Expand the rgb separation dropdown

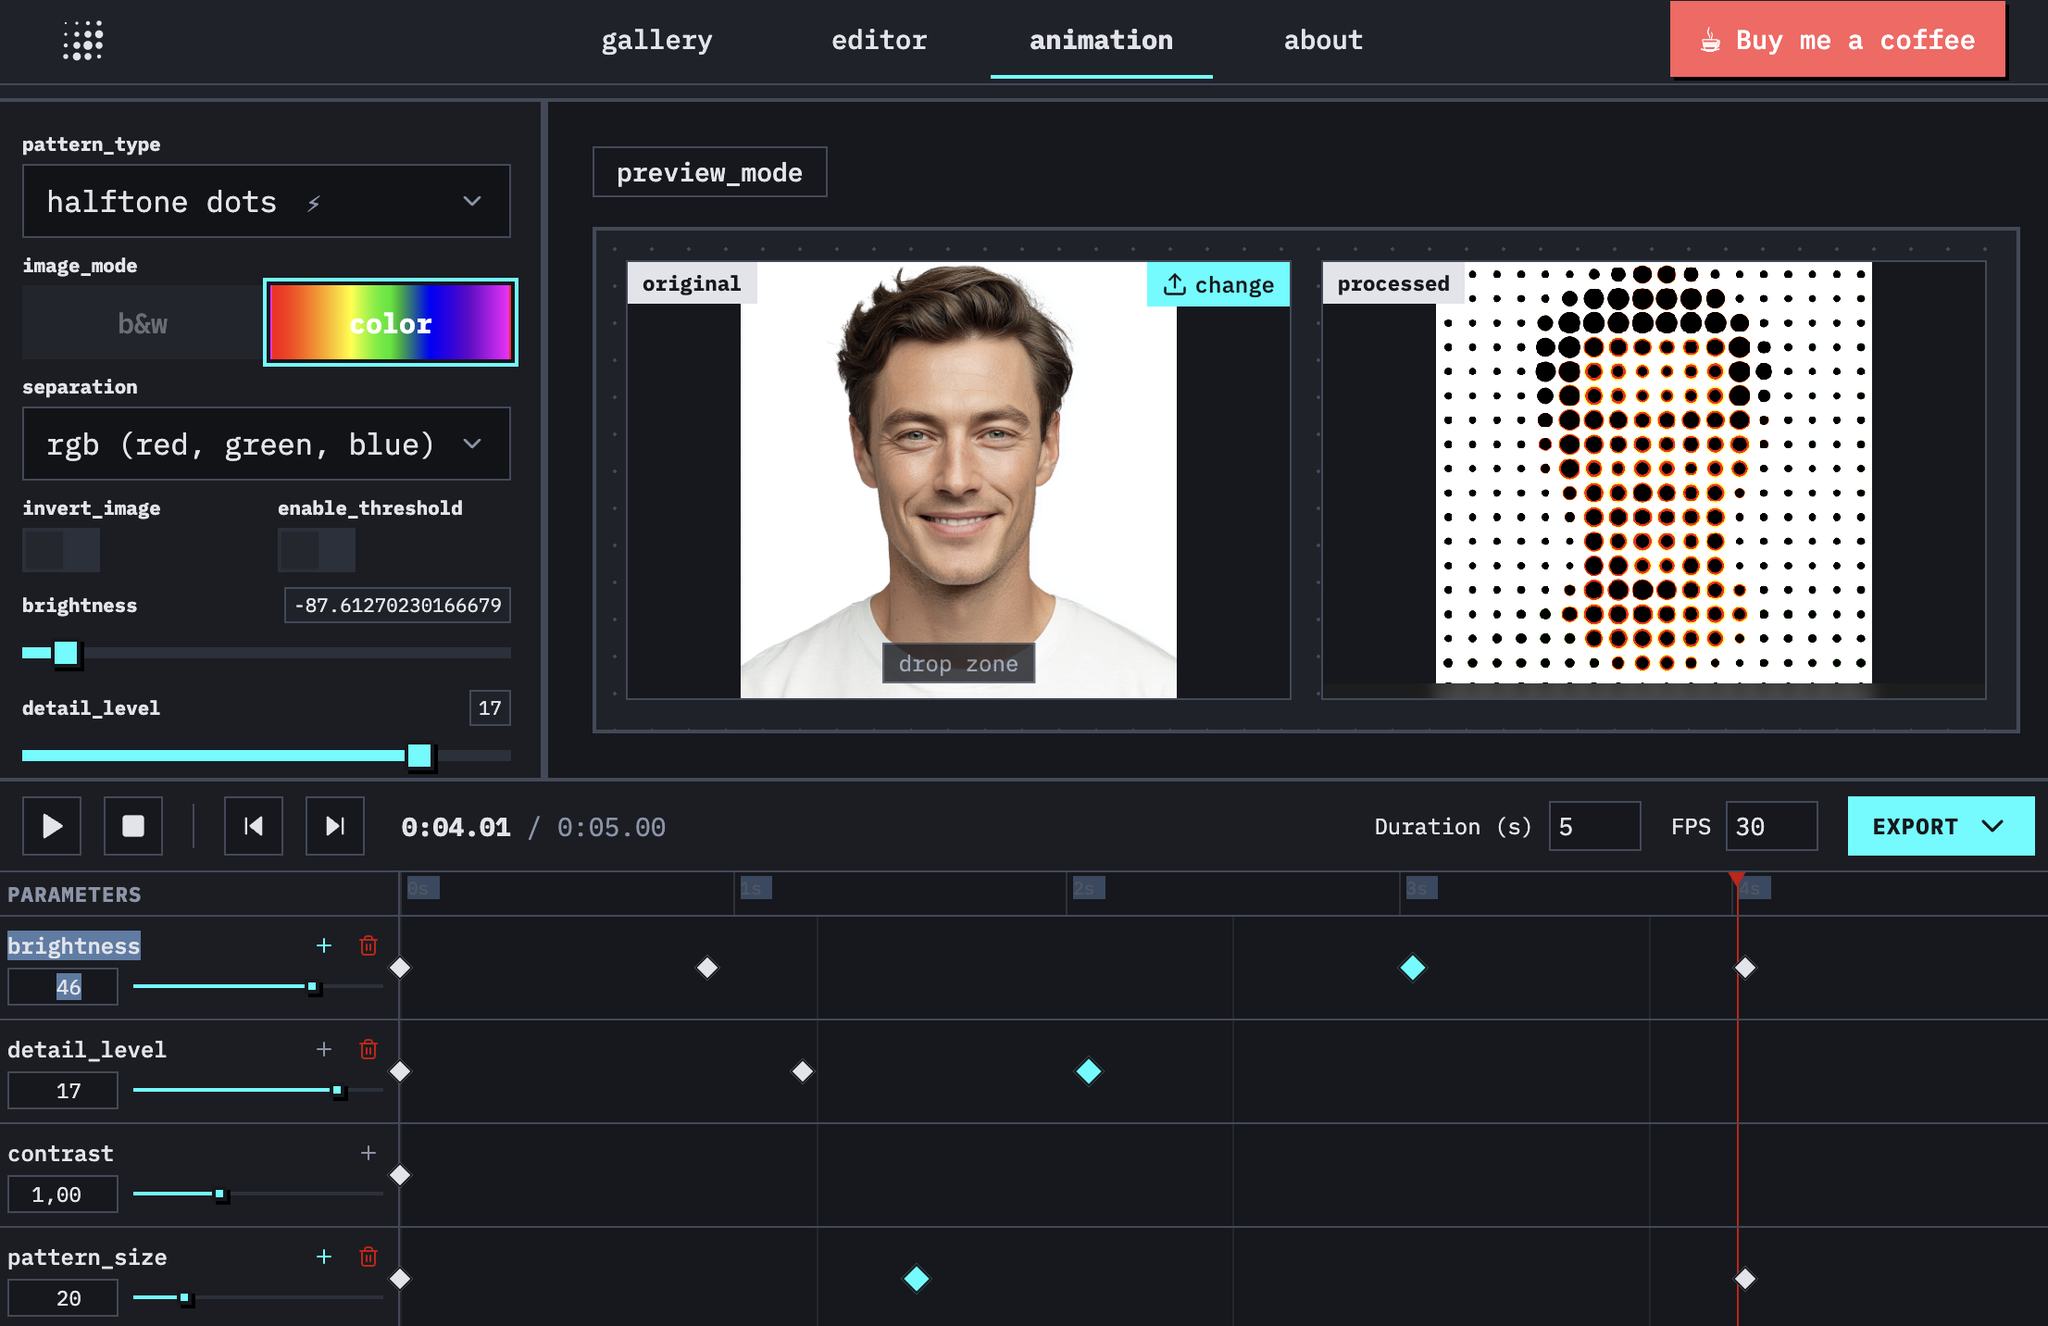click(266, 443)
